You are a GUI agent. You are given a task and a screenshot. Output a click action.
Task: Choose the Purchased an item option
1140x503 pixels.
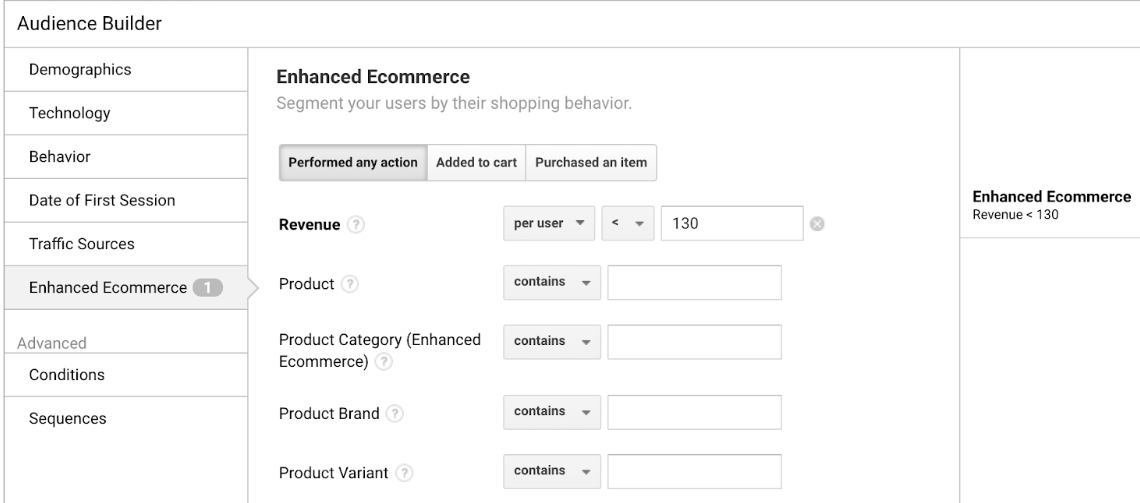(x=591, y=163)
